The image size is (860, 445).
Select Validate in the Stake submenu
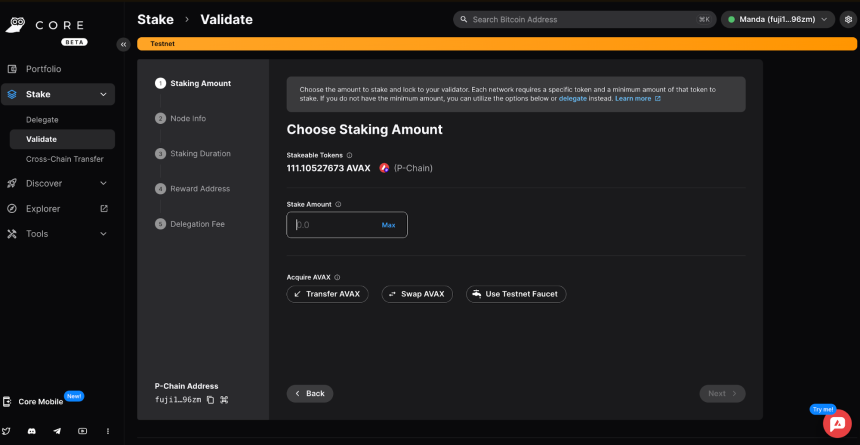pos(62,139)
